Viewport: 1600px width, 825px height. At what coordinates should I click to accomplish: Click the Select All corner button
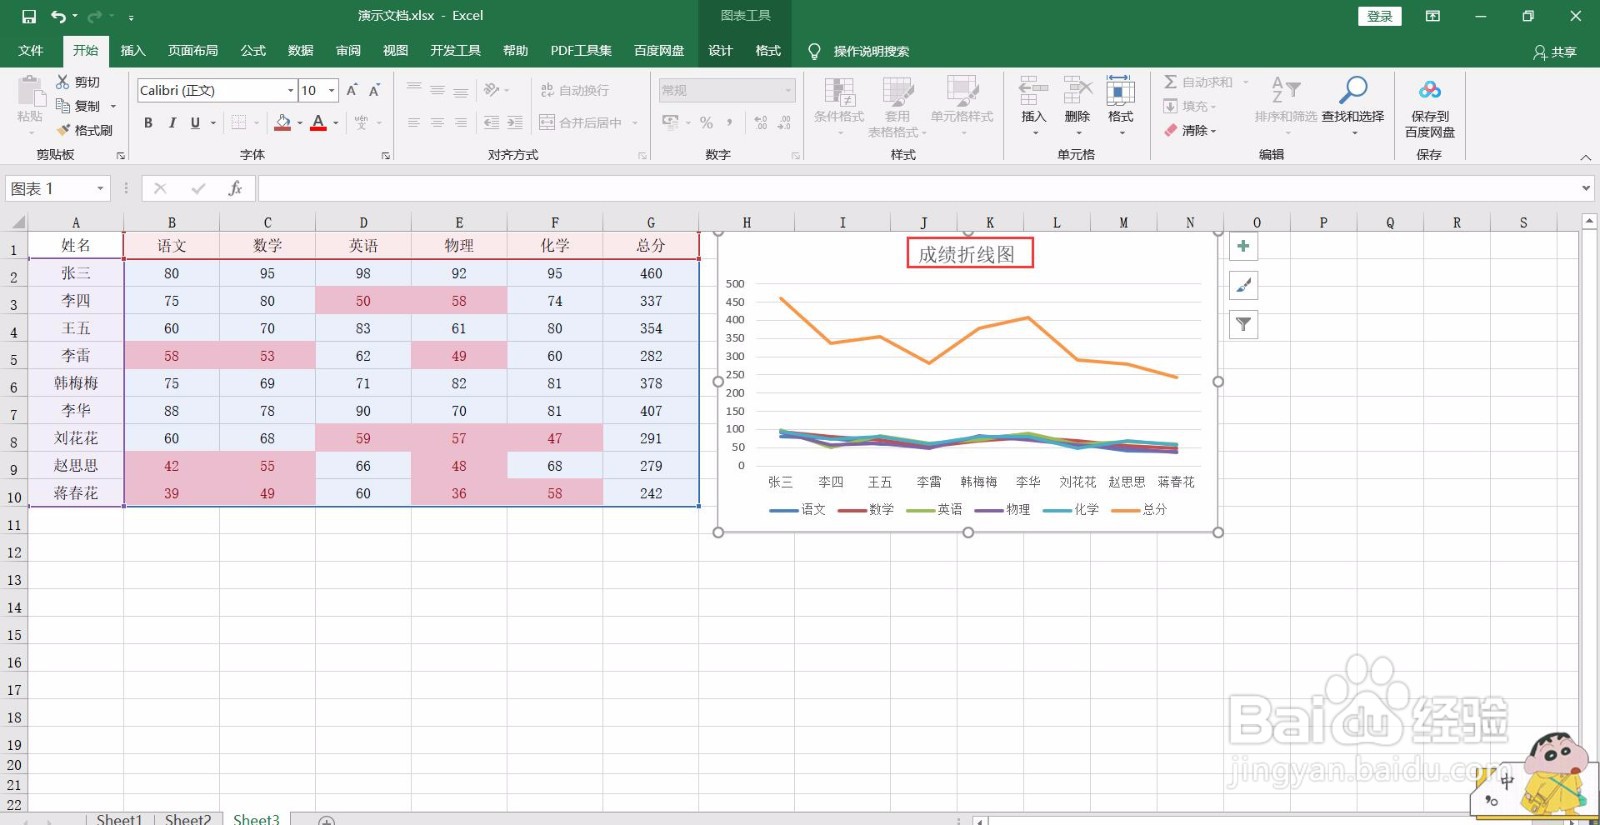pos(15,222)
